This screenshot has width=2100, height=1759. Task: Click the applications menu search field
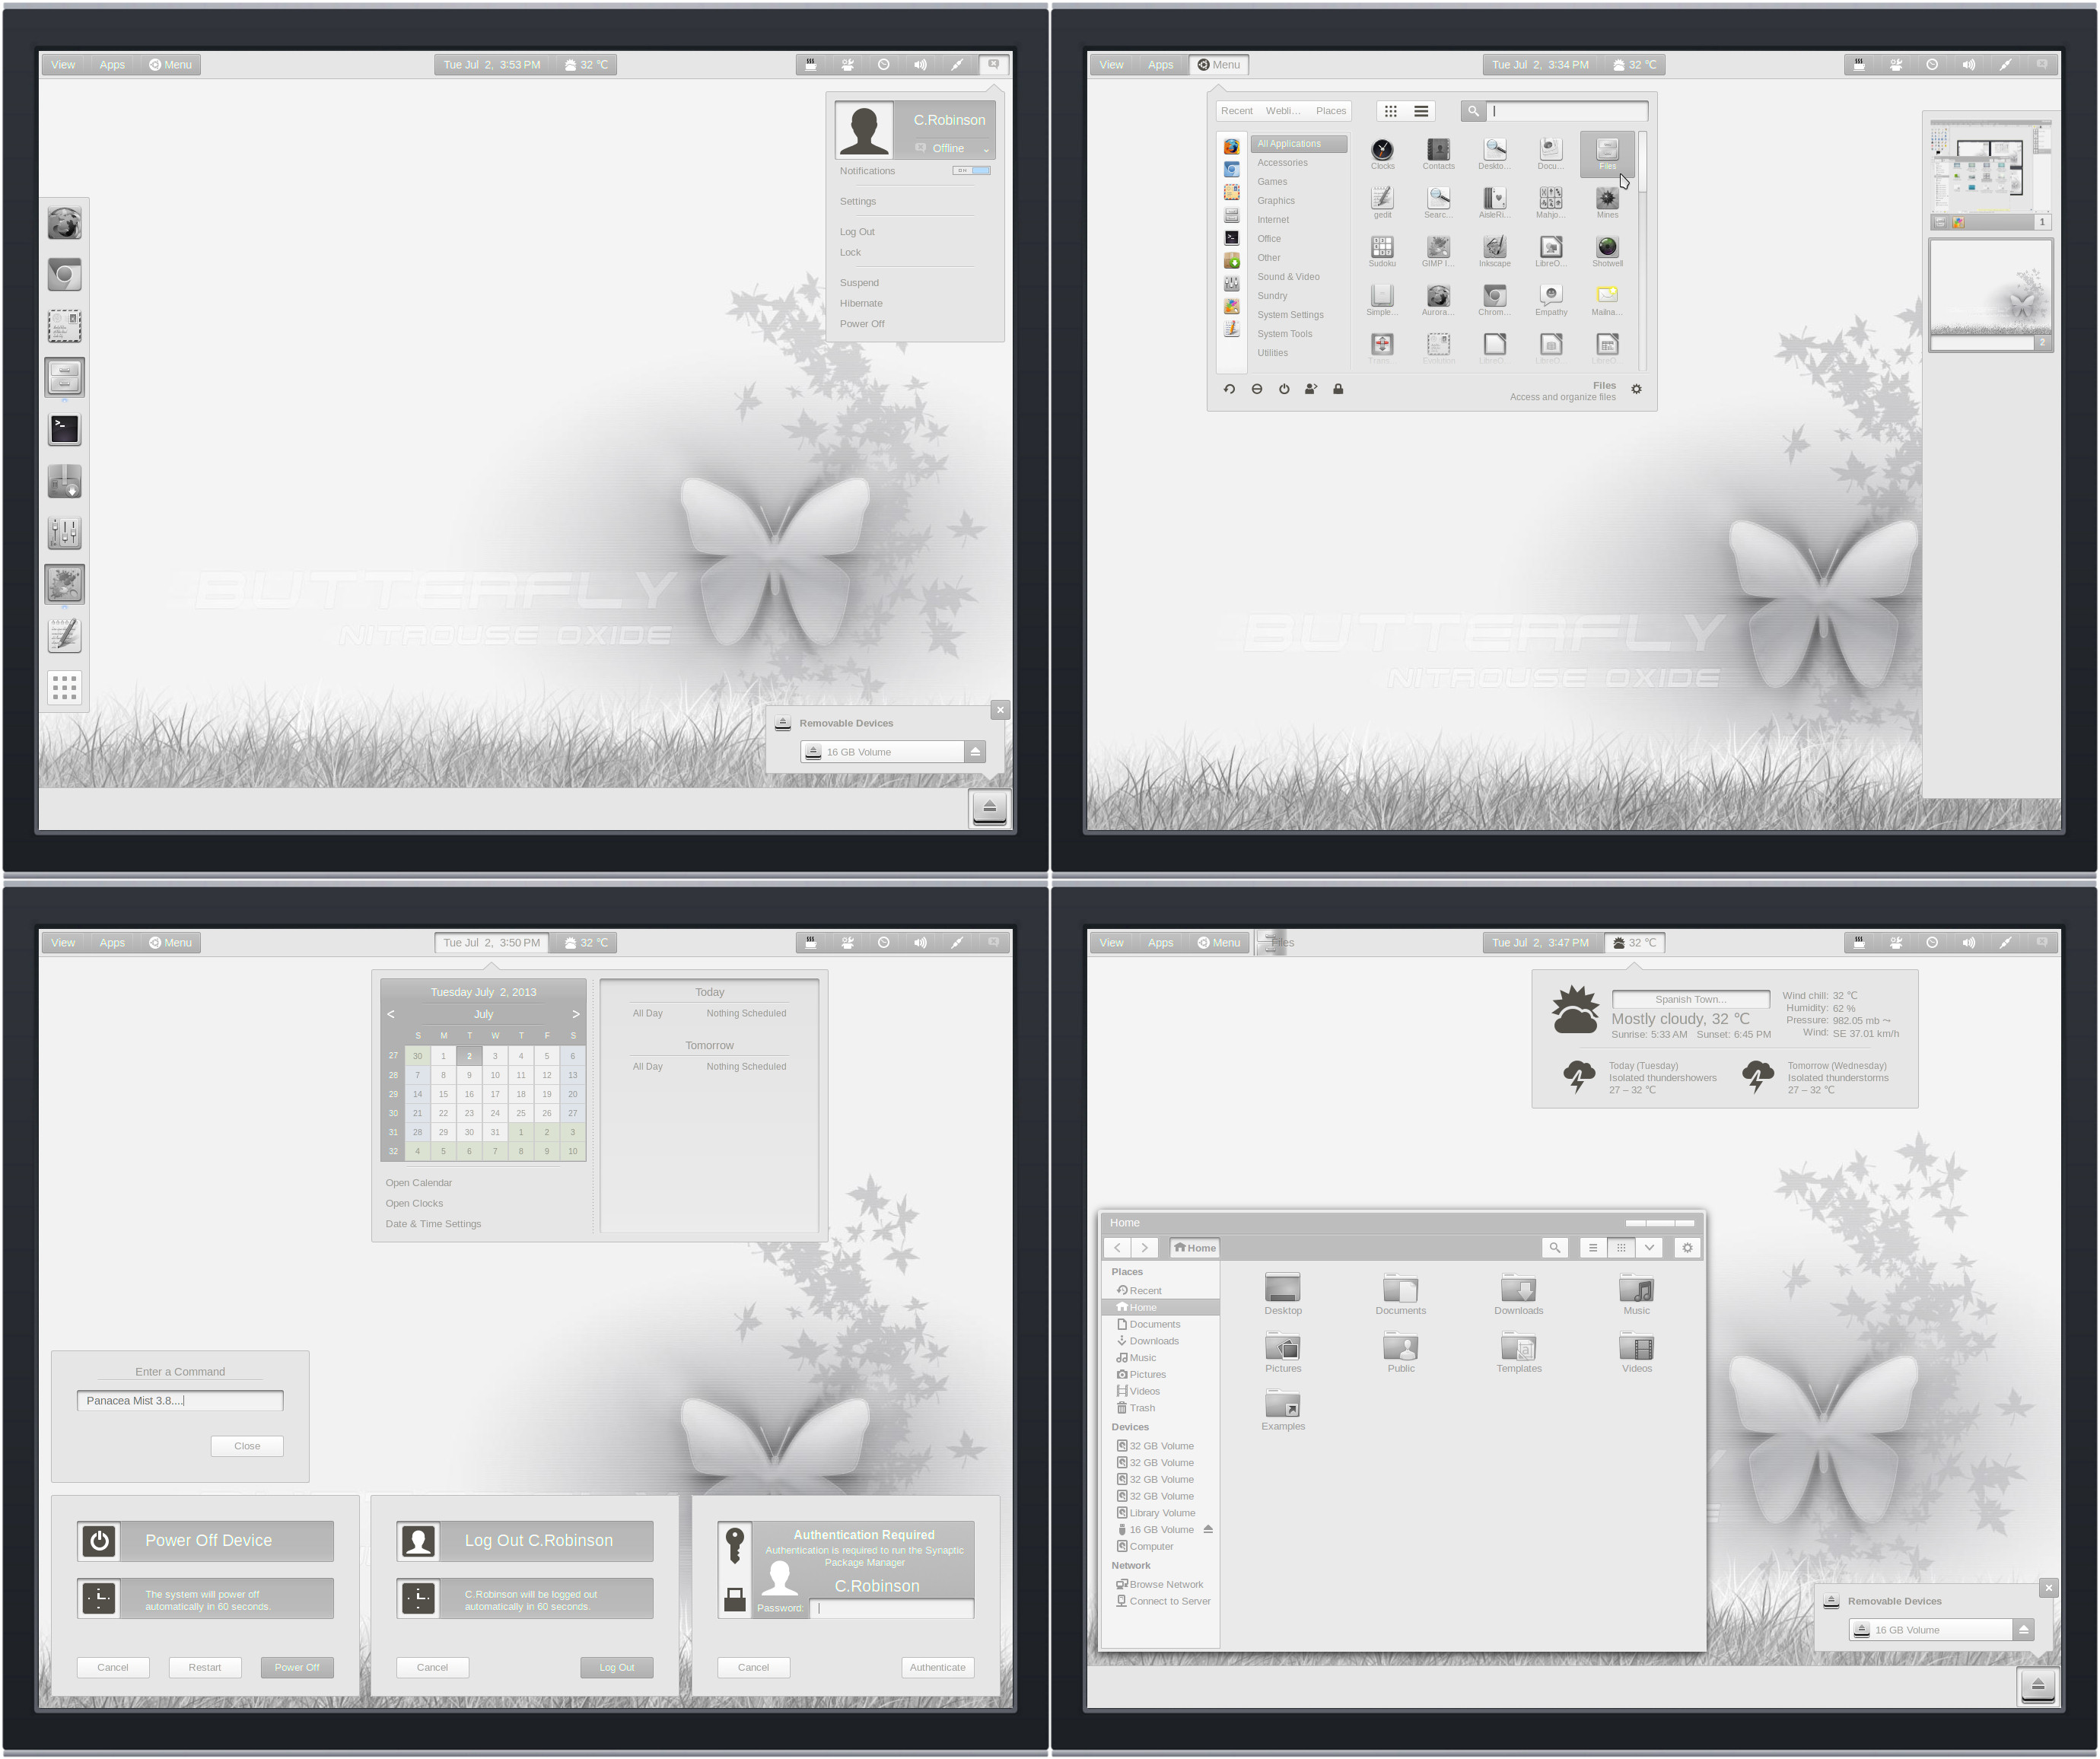point(1567,111)
